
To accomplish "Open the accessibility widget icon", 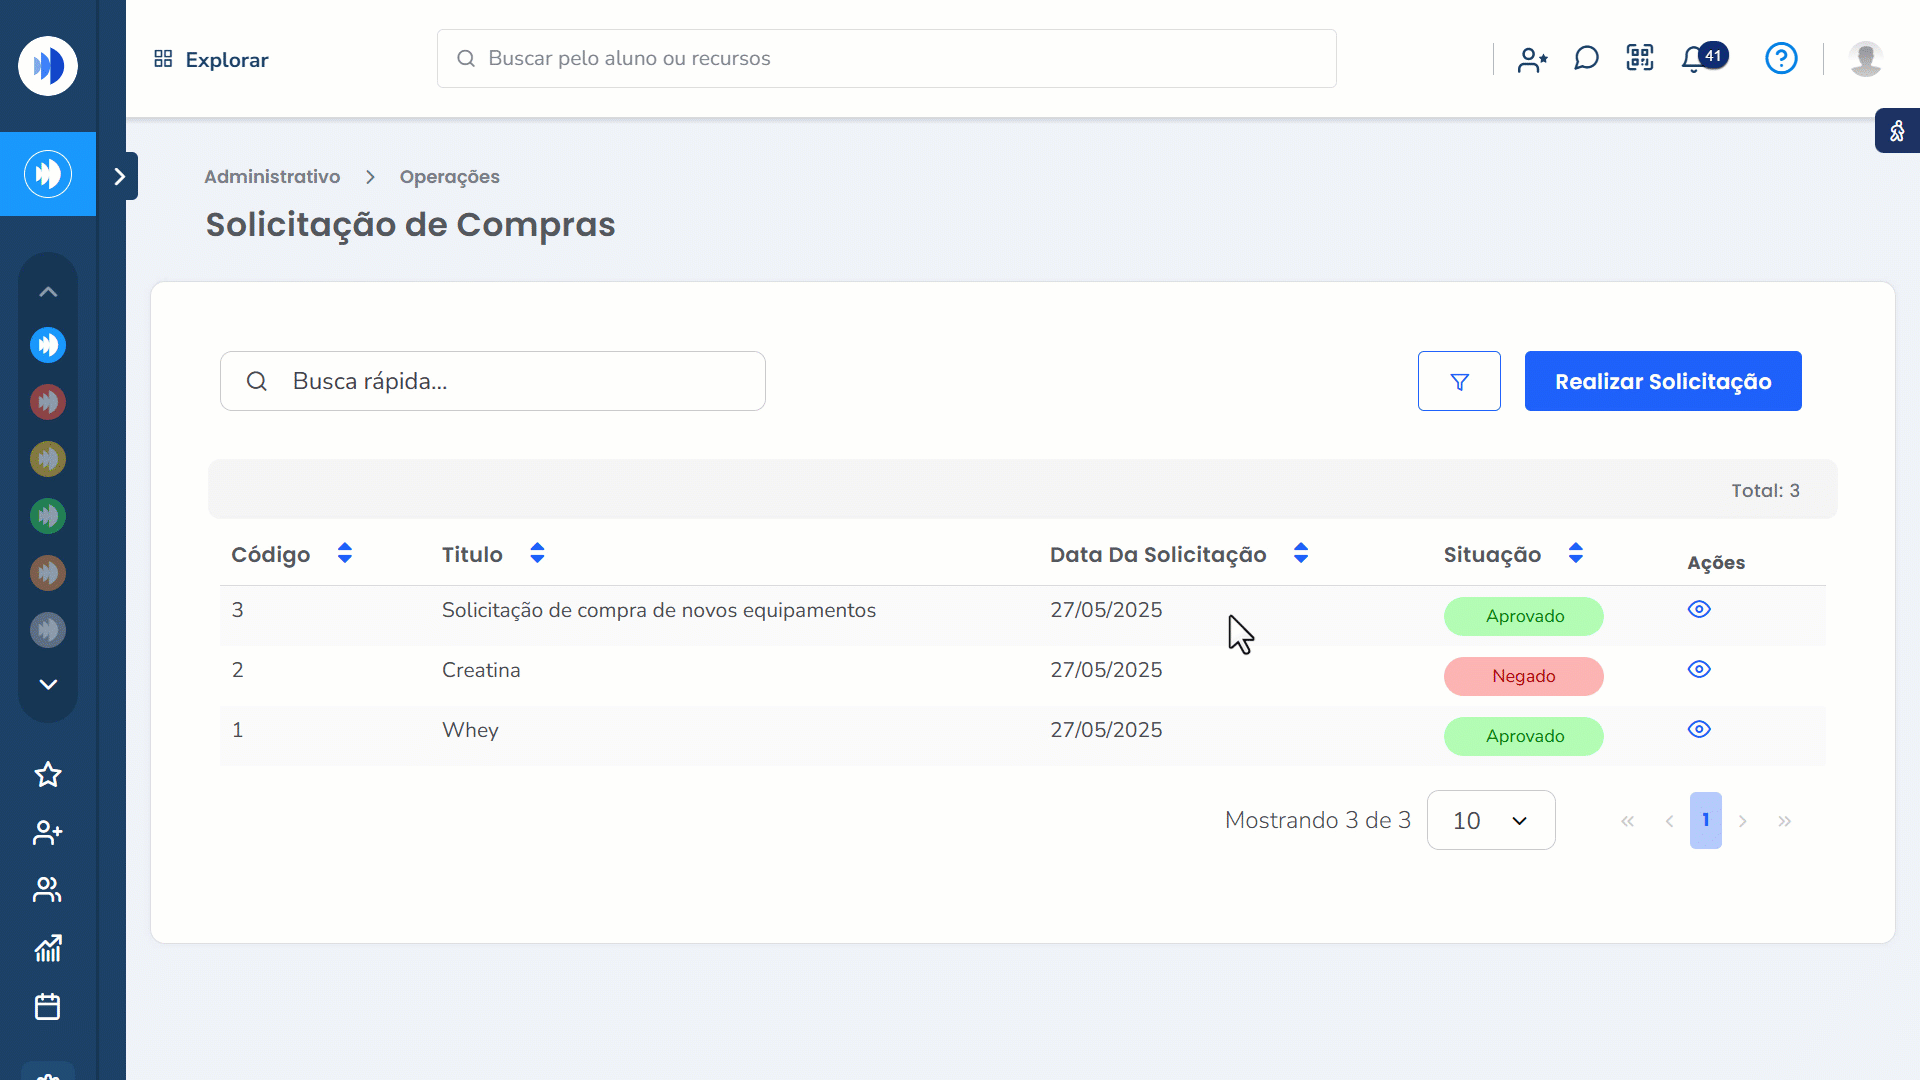I will [x=1897, y=131].
